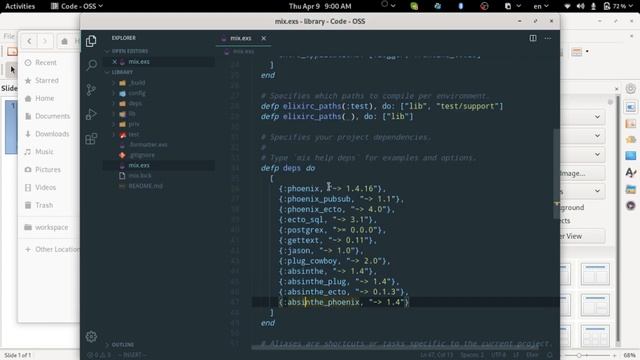Open the Extensions view
This screenshot has width=640, height=360.
tap(91, 139)
